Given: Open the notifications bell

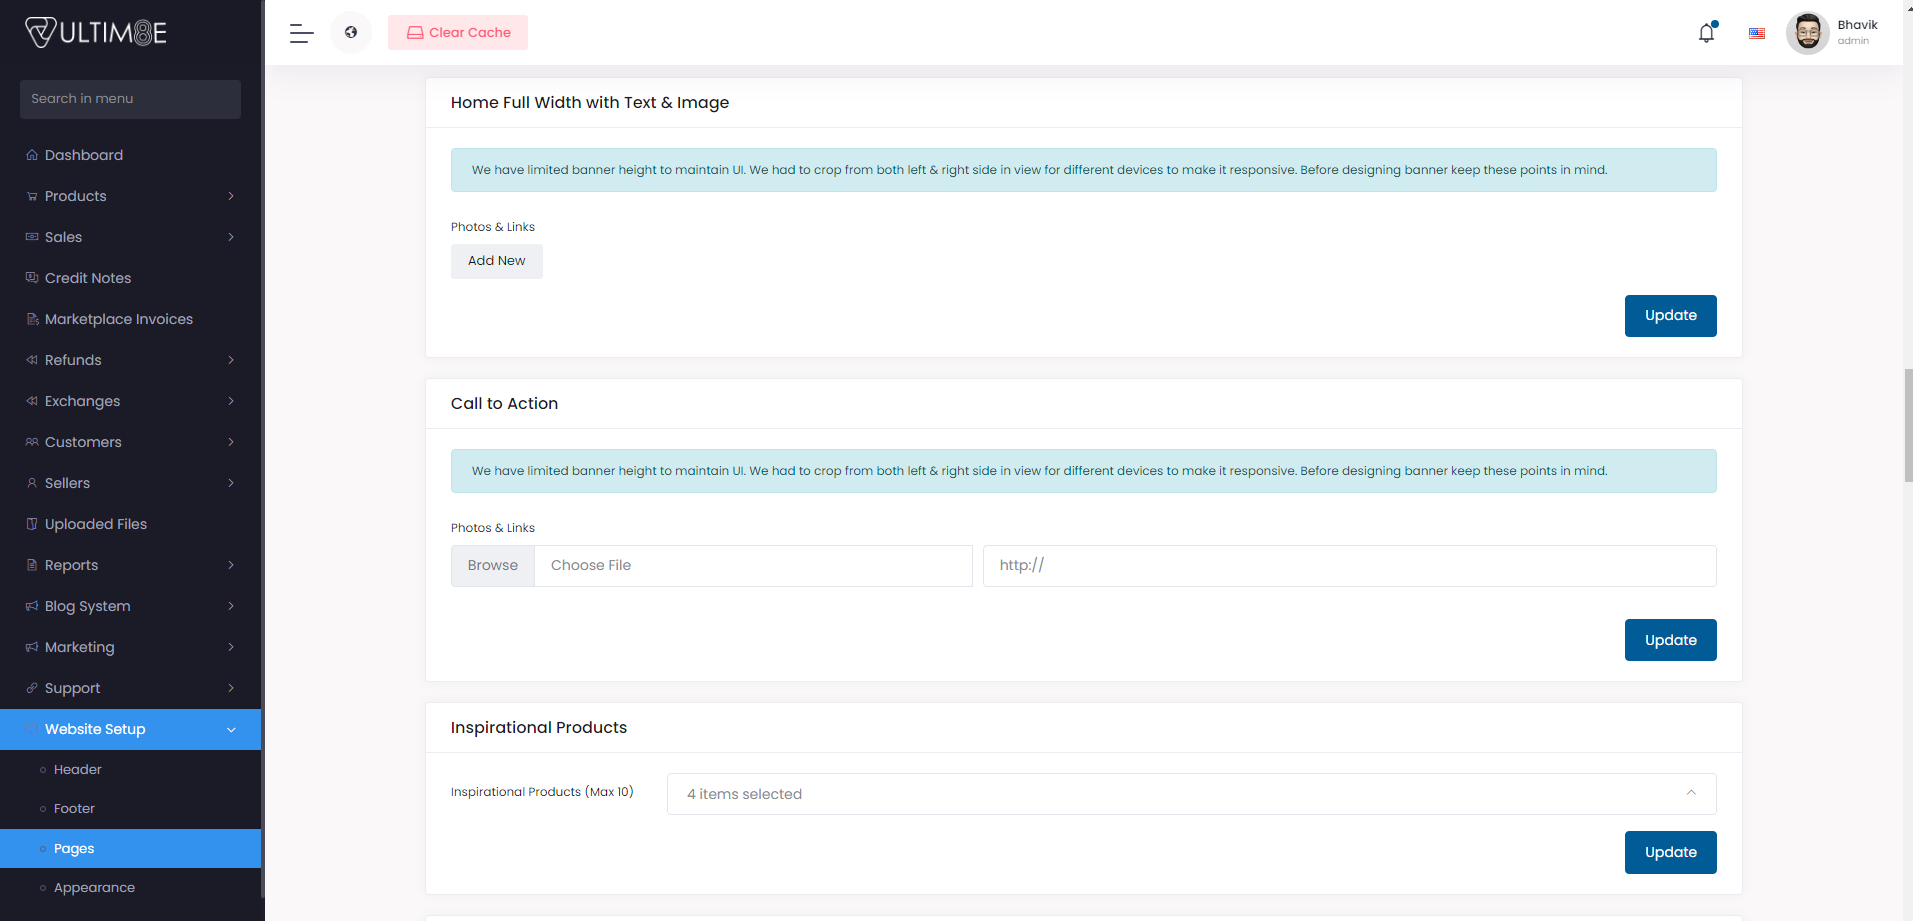Looking at the screenshot, I should tap(1706, 33).
